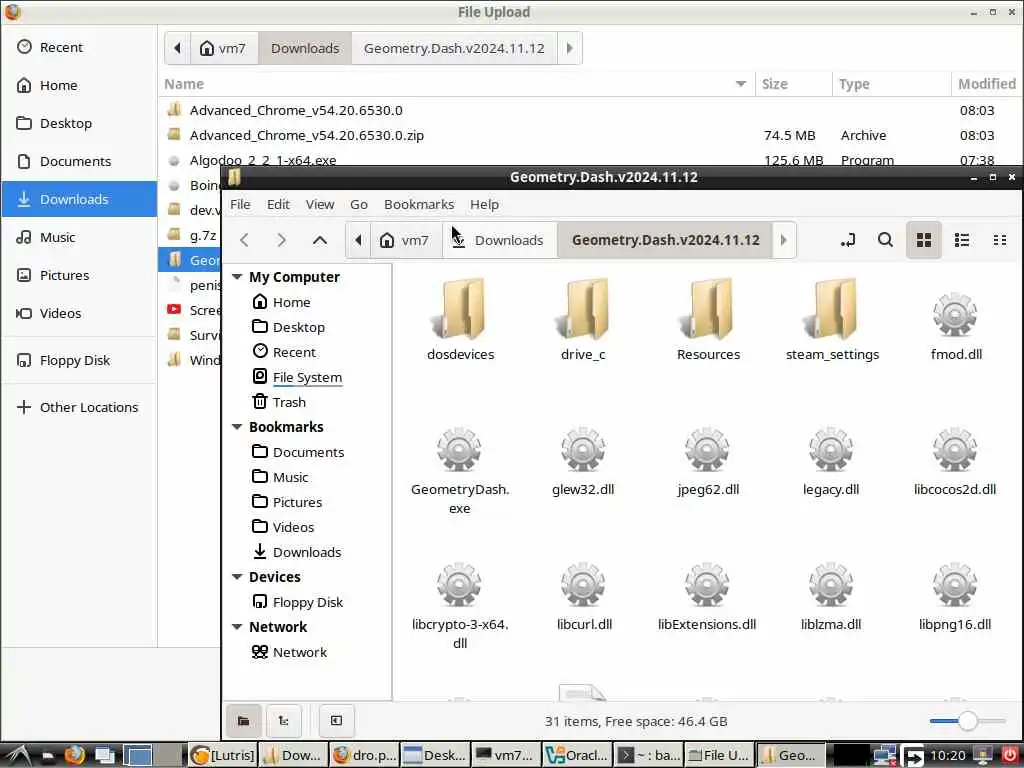Select Advanced_Chrome_v54.20.6530.0.zip row
Viewport: 1024px width, 768px height.
pyautogui.click(x=590, y=135)
